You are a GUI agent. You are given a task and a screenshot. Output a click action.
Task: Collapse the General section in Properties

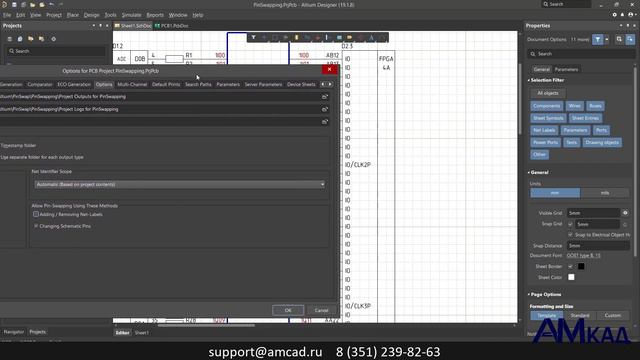pos(529,173)
